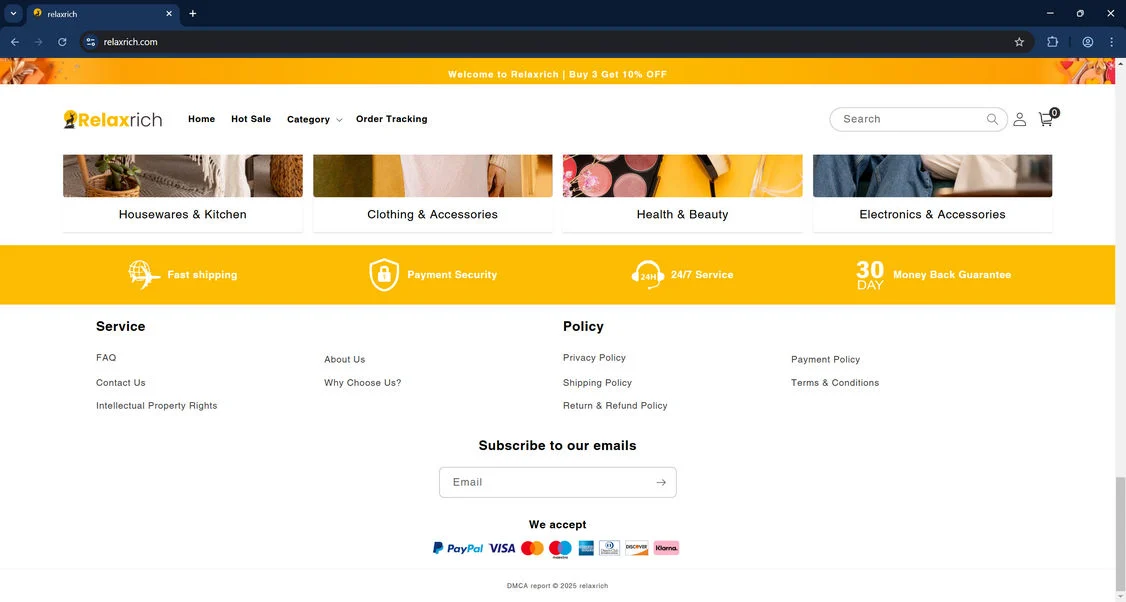Reload the page in browser
This screenshot has height=602, width=1126.
[x=62, y=42]
